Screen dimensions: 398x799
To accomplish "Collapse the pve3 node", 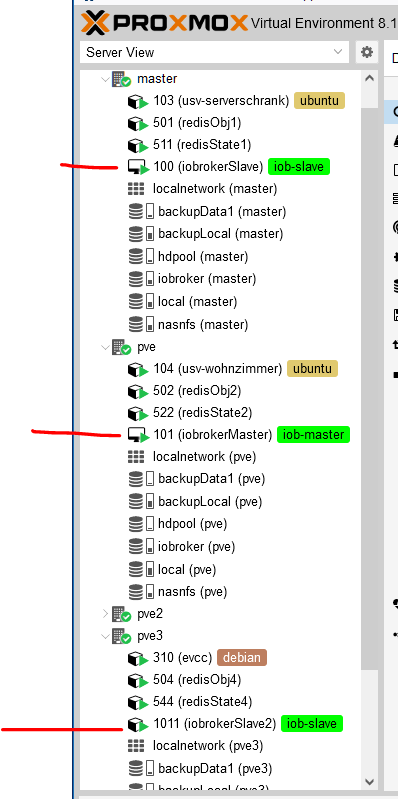I will (x=105, y=636).
